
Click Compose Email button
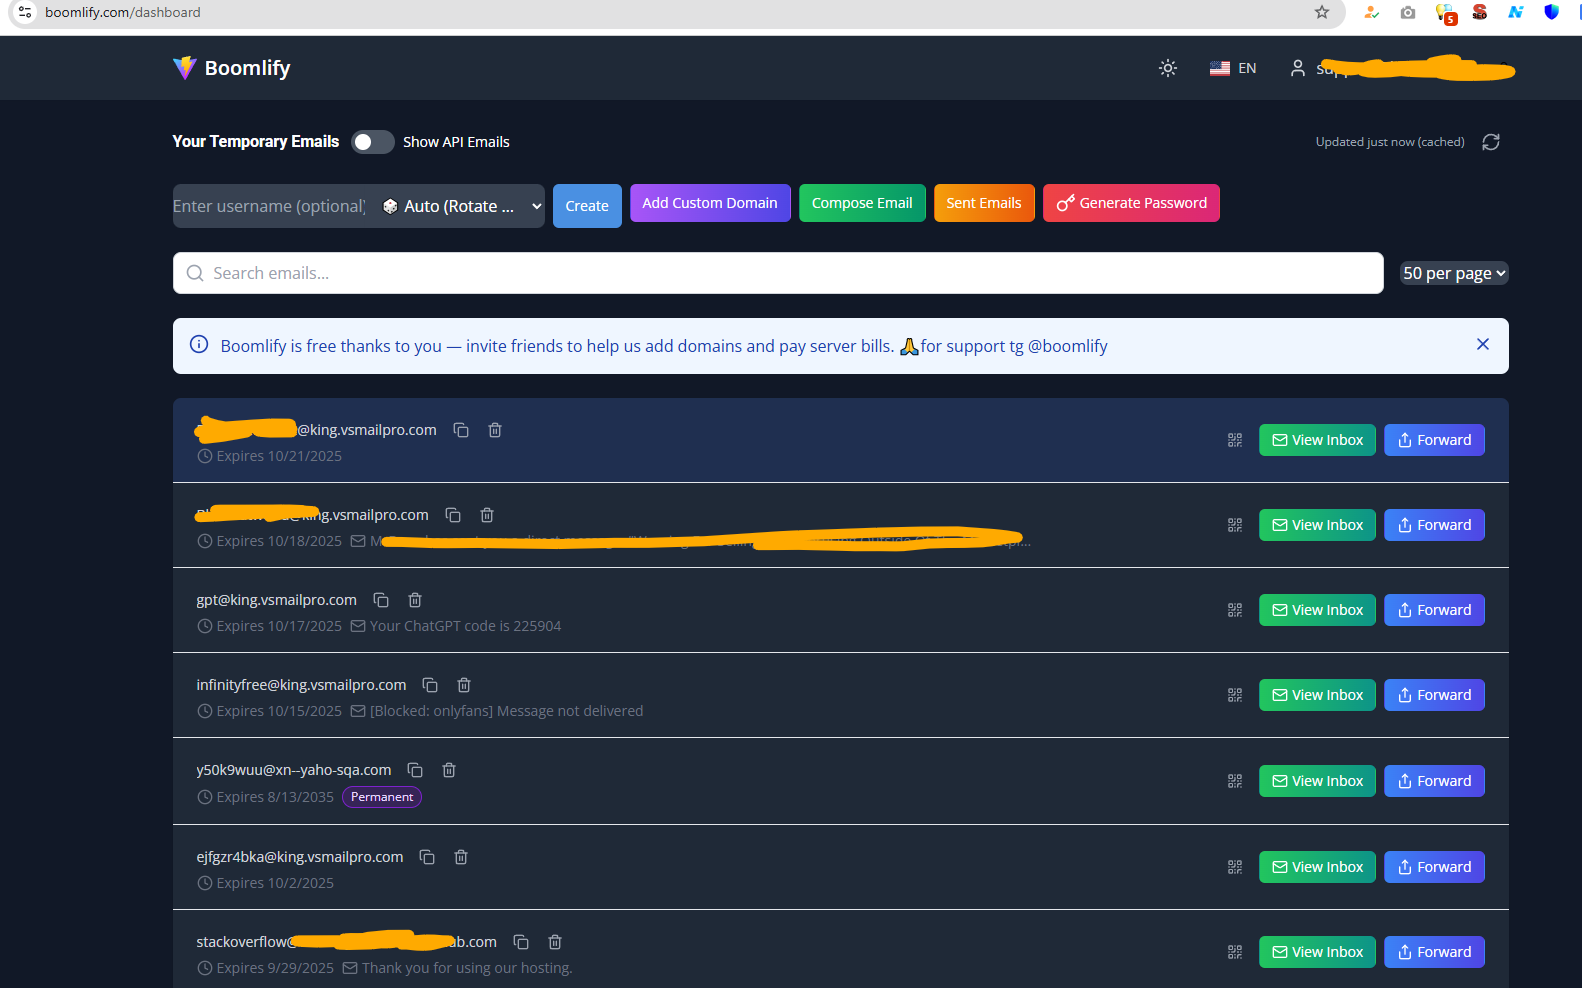[862, 203]
